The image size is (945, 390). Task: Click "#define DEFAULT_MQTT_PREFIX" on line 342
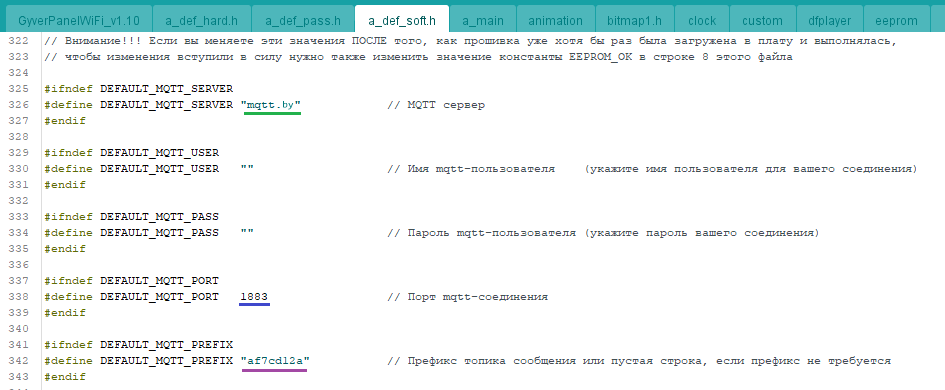[138, 361]
